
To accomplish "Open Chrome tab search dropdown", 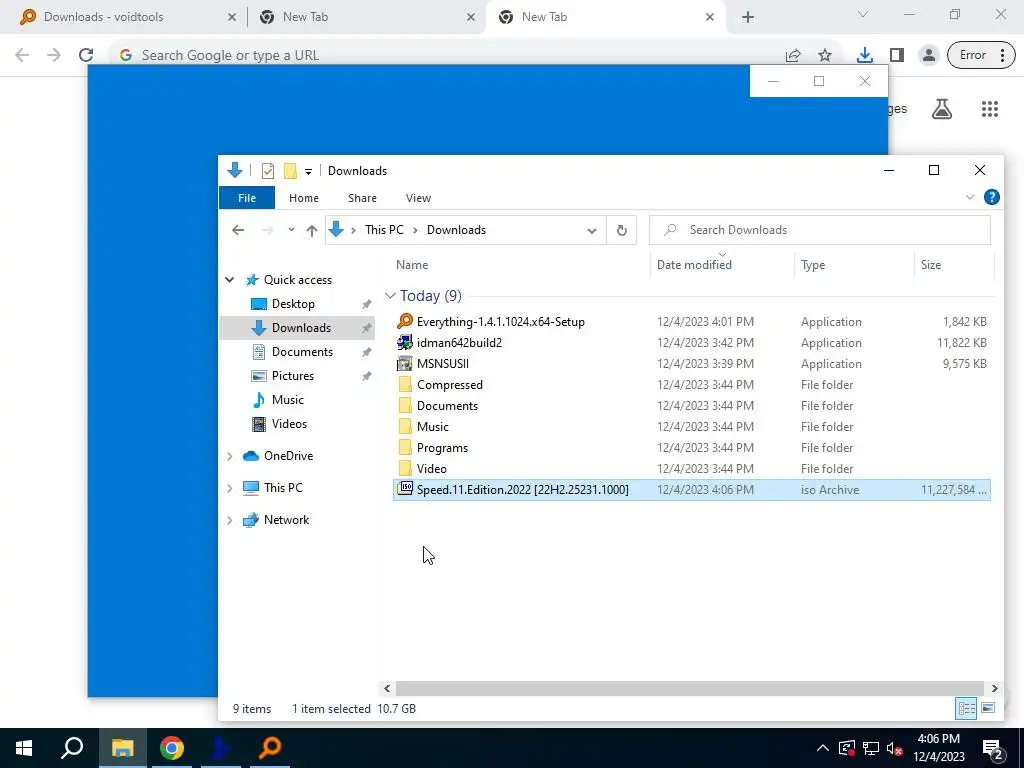I will click(x=863, y=14).
